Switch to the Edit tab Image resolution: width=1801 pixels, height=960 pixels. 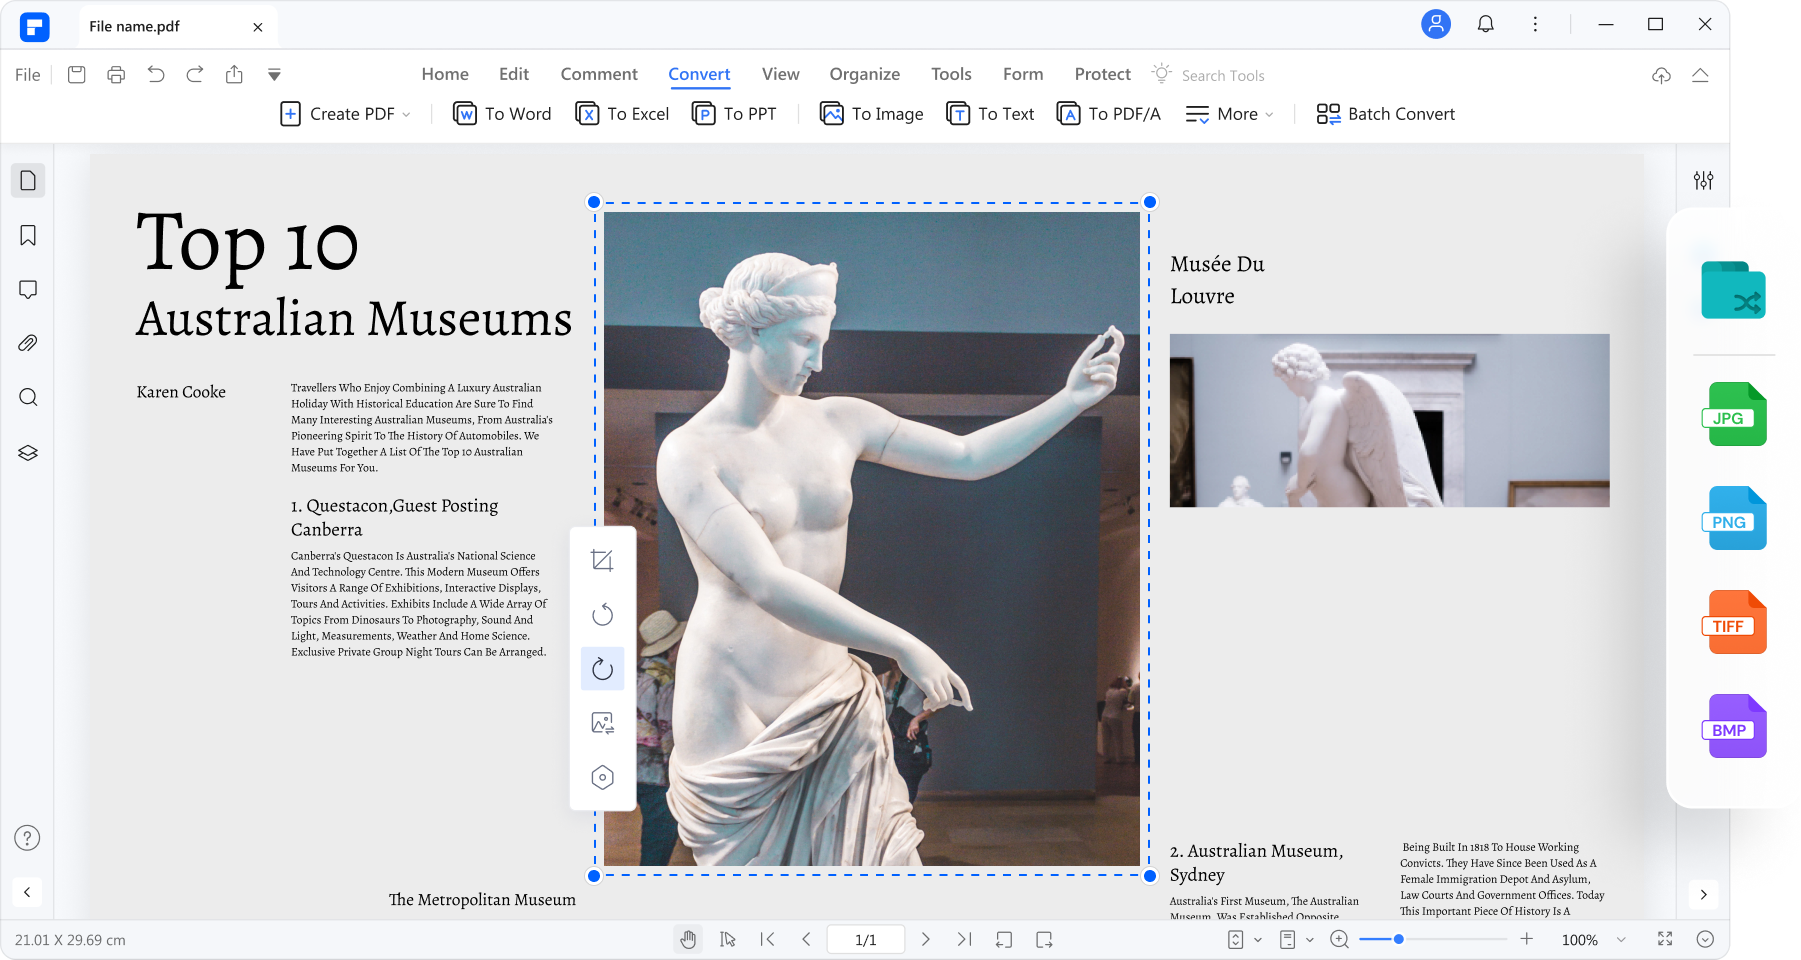(x=514, y=74)
